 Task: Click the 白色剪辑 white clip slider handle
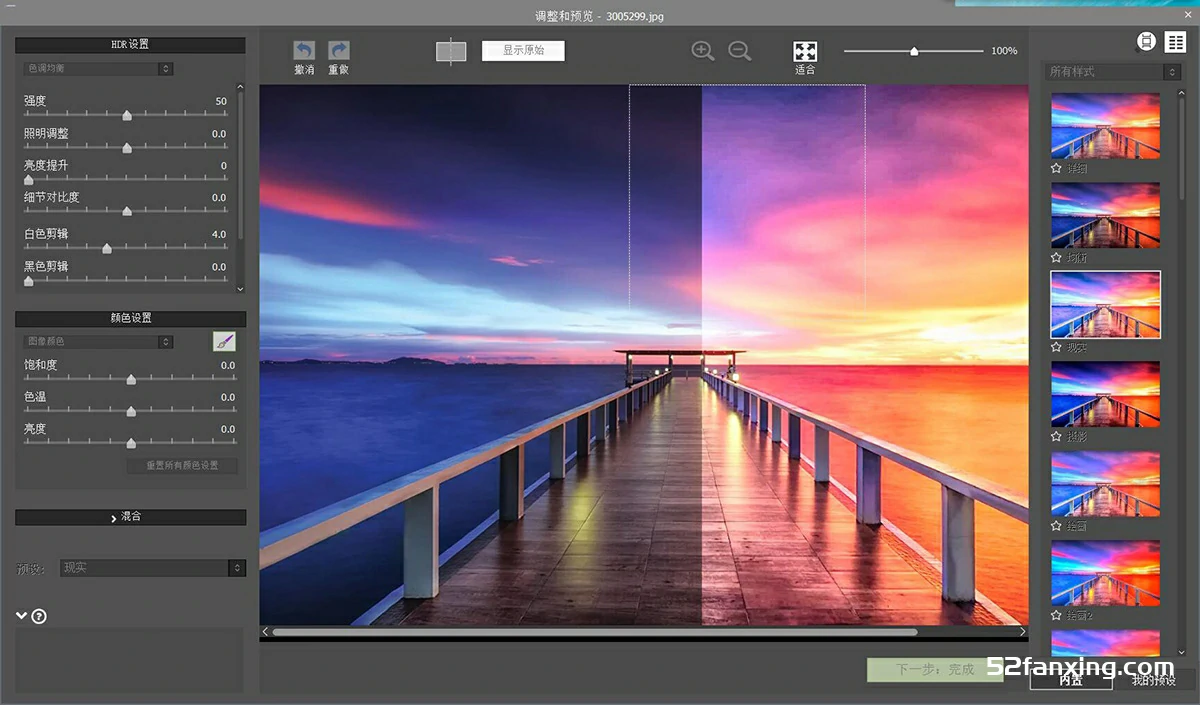[x=107, y=249]
